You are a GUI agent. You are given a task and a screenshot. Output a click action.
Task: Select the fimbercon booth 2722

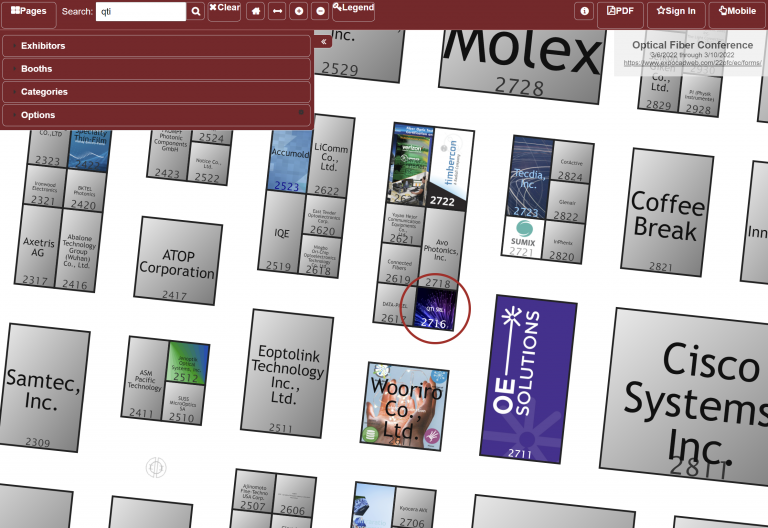(x=449, y=169)
